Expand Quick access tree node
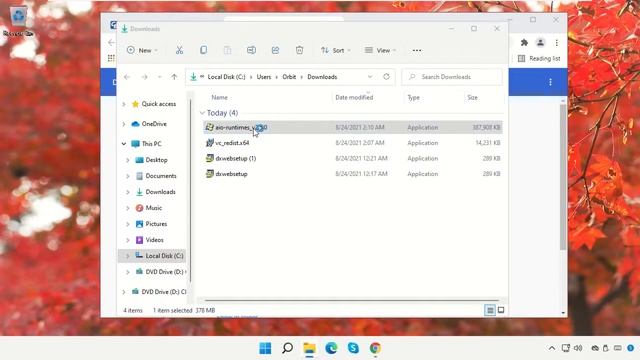Viewport: 640px width, 360px height. click(x=124, y=104)
